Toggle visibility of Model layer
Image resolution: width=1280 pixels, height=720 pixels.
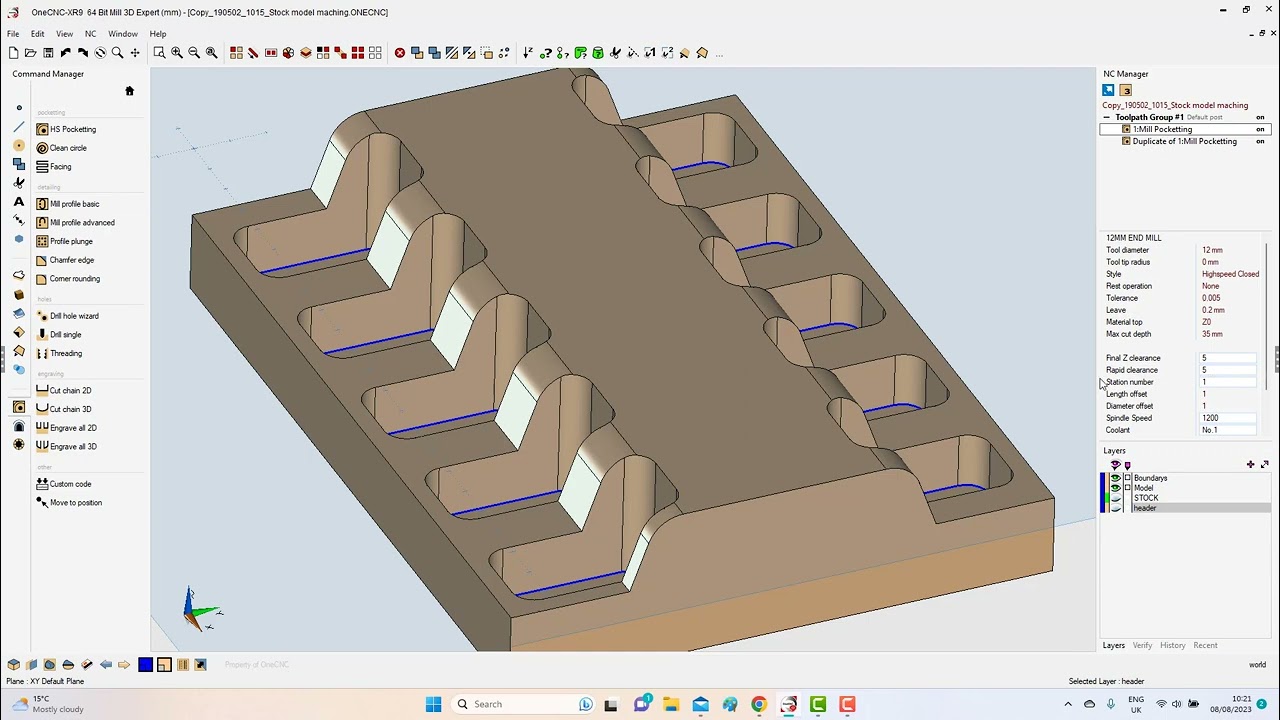tap(1115, 488)
